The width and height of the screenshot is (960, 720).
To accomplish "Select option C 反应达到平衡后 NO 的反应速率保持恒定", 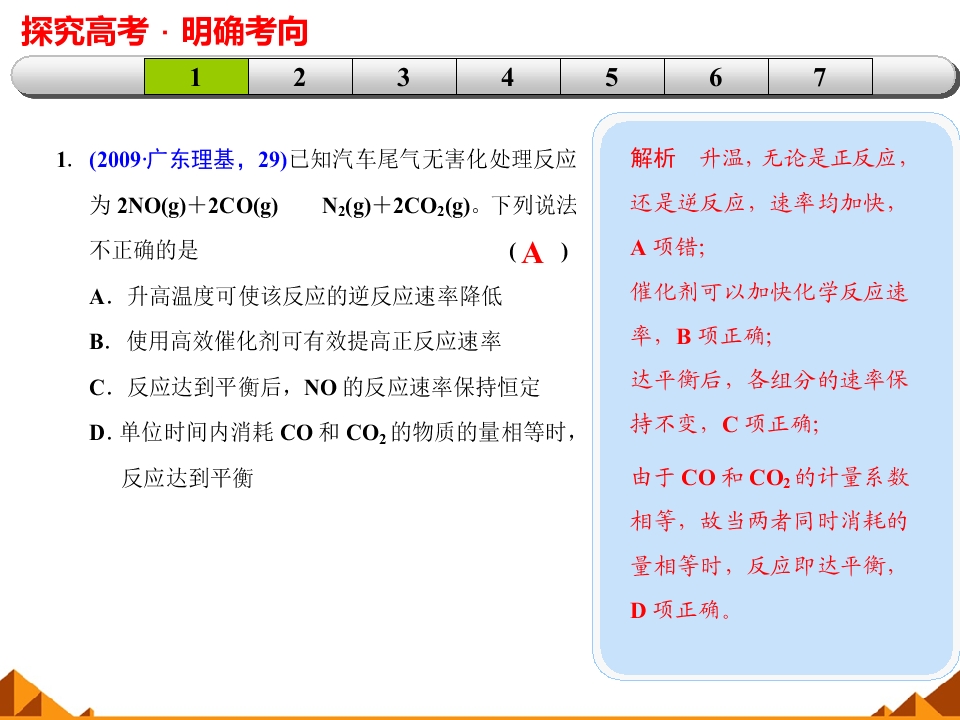I will [315, 387].
